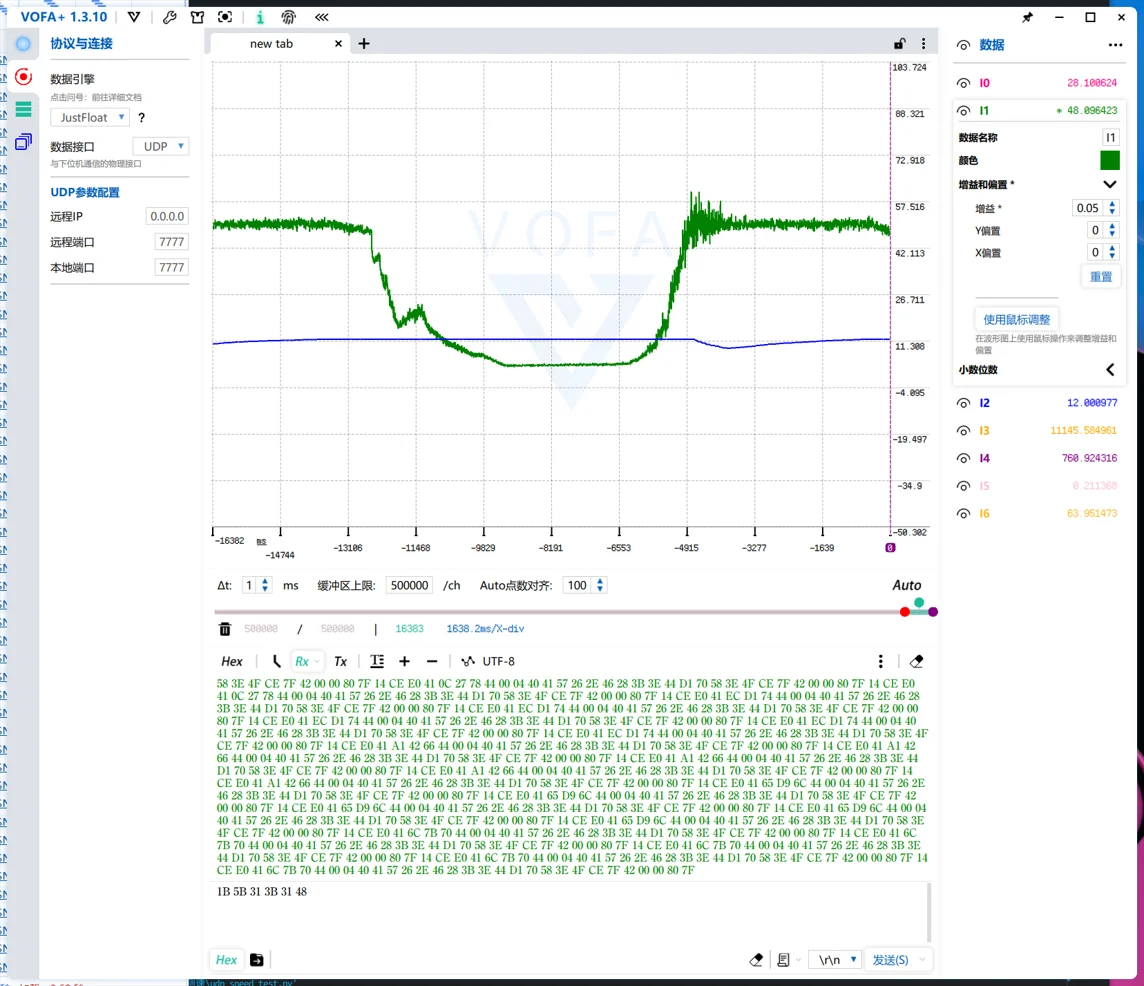This screenshot has height=986, width=1144.
Task: Click the reset (重置) button
Action: click(1101, 277)
